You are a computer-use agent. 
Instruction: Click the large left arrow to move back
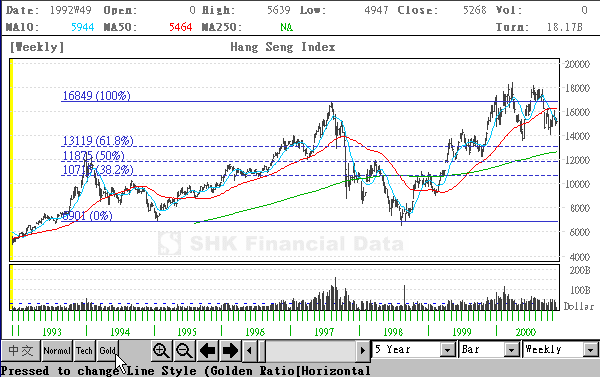pyautogui.click(x=207, y=351)
